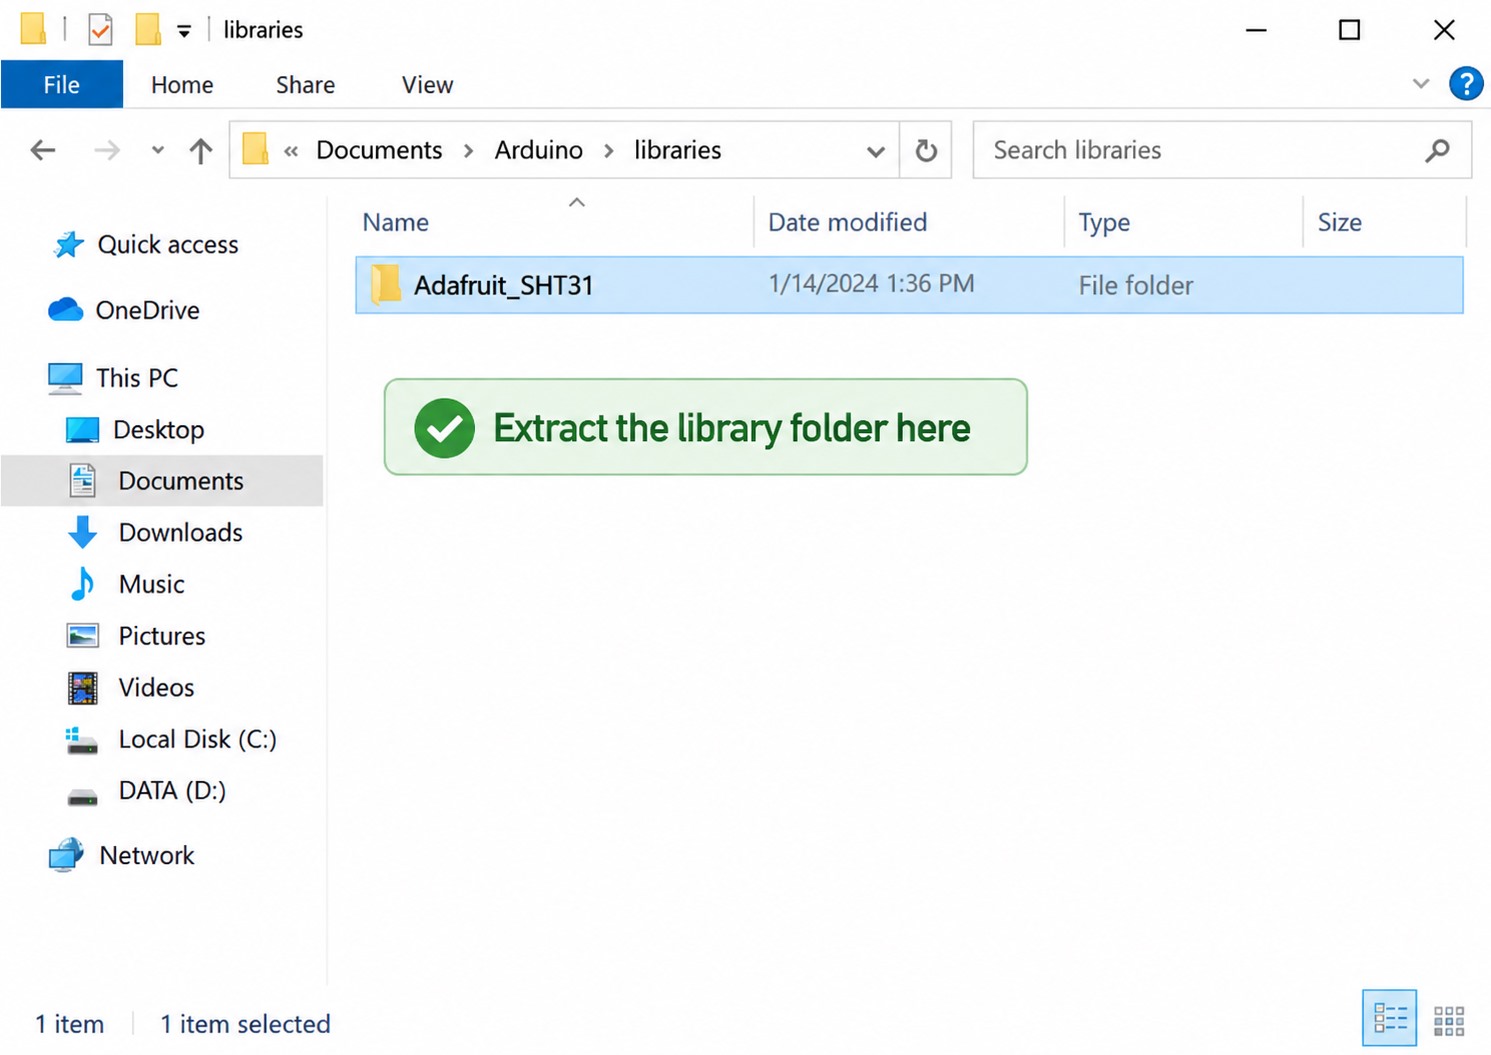This screenshot has width=1491, height=1055.
Task: Click the Adafruit_SHT31 folder icon
Action: pyautogui.click(x=385, y=285)
